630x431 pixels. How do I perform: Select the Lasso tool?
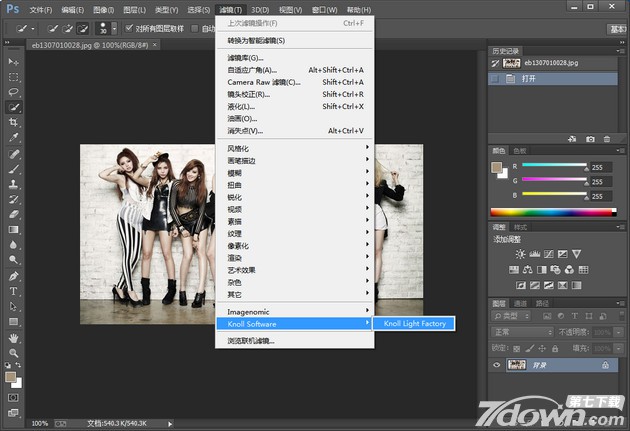[x=14, y=91]
